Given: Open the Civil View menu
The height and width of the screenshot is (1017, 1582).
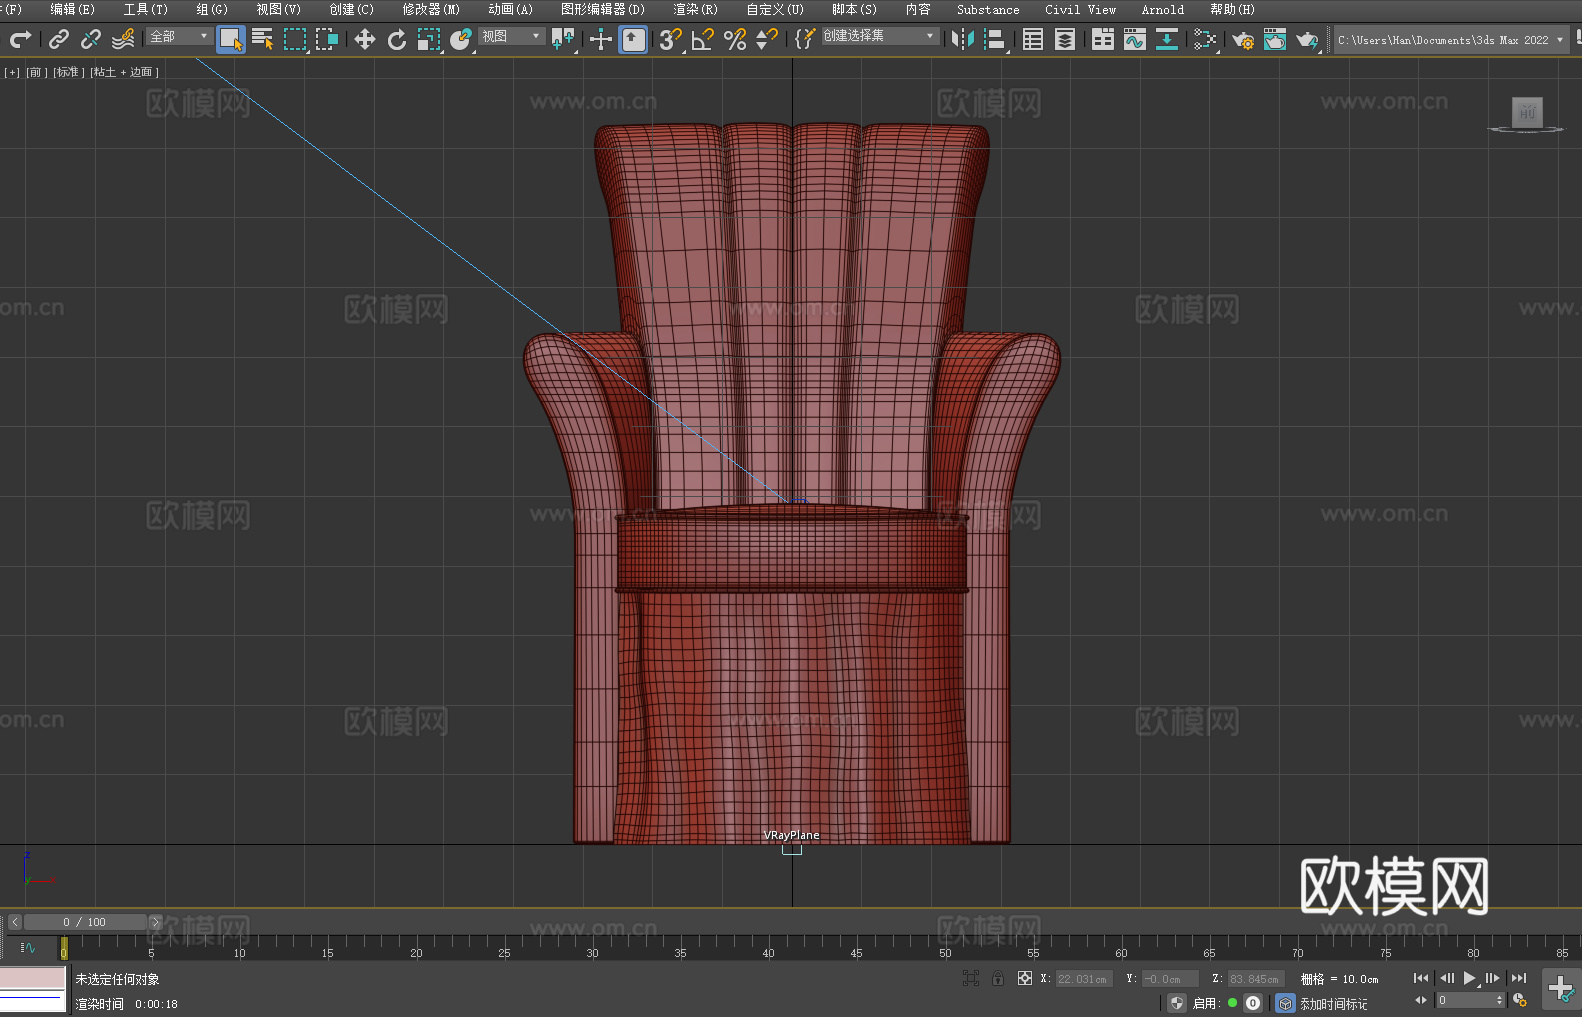Looking at the screenshot, I should pyautogui.click(x=1080, y=9).
